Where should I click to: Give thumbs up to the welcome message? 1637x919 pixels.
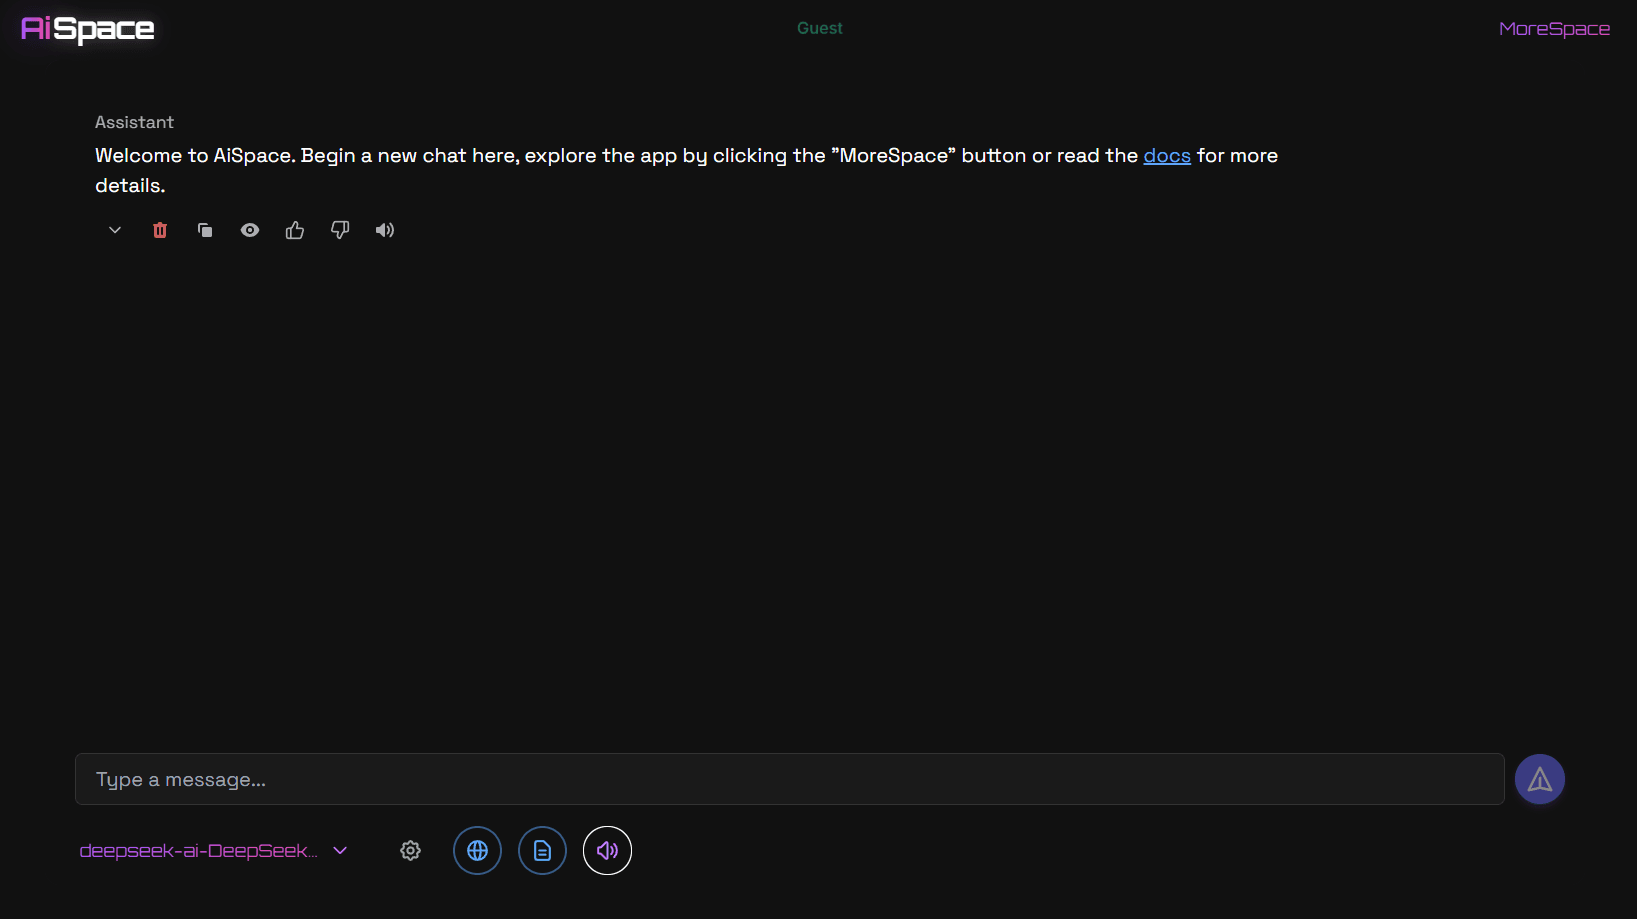(295, 230)
